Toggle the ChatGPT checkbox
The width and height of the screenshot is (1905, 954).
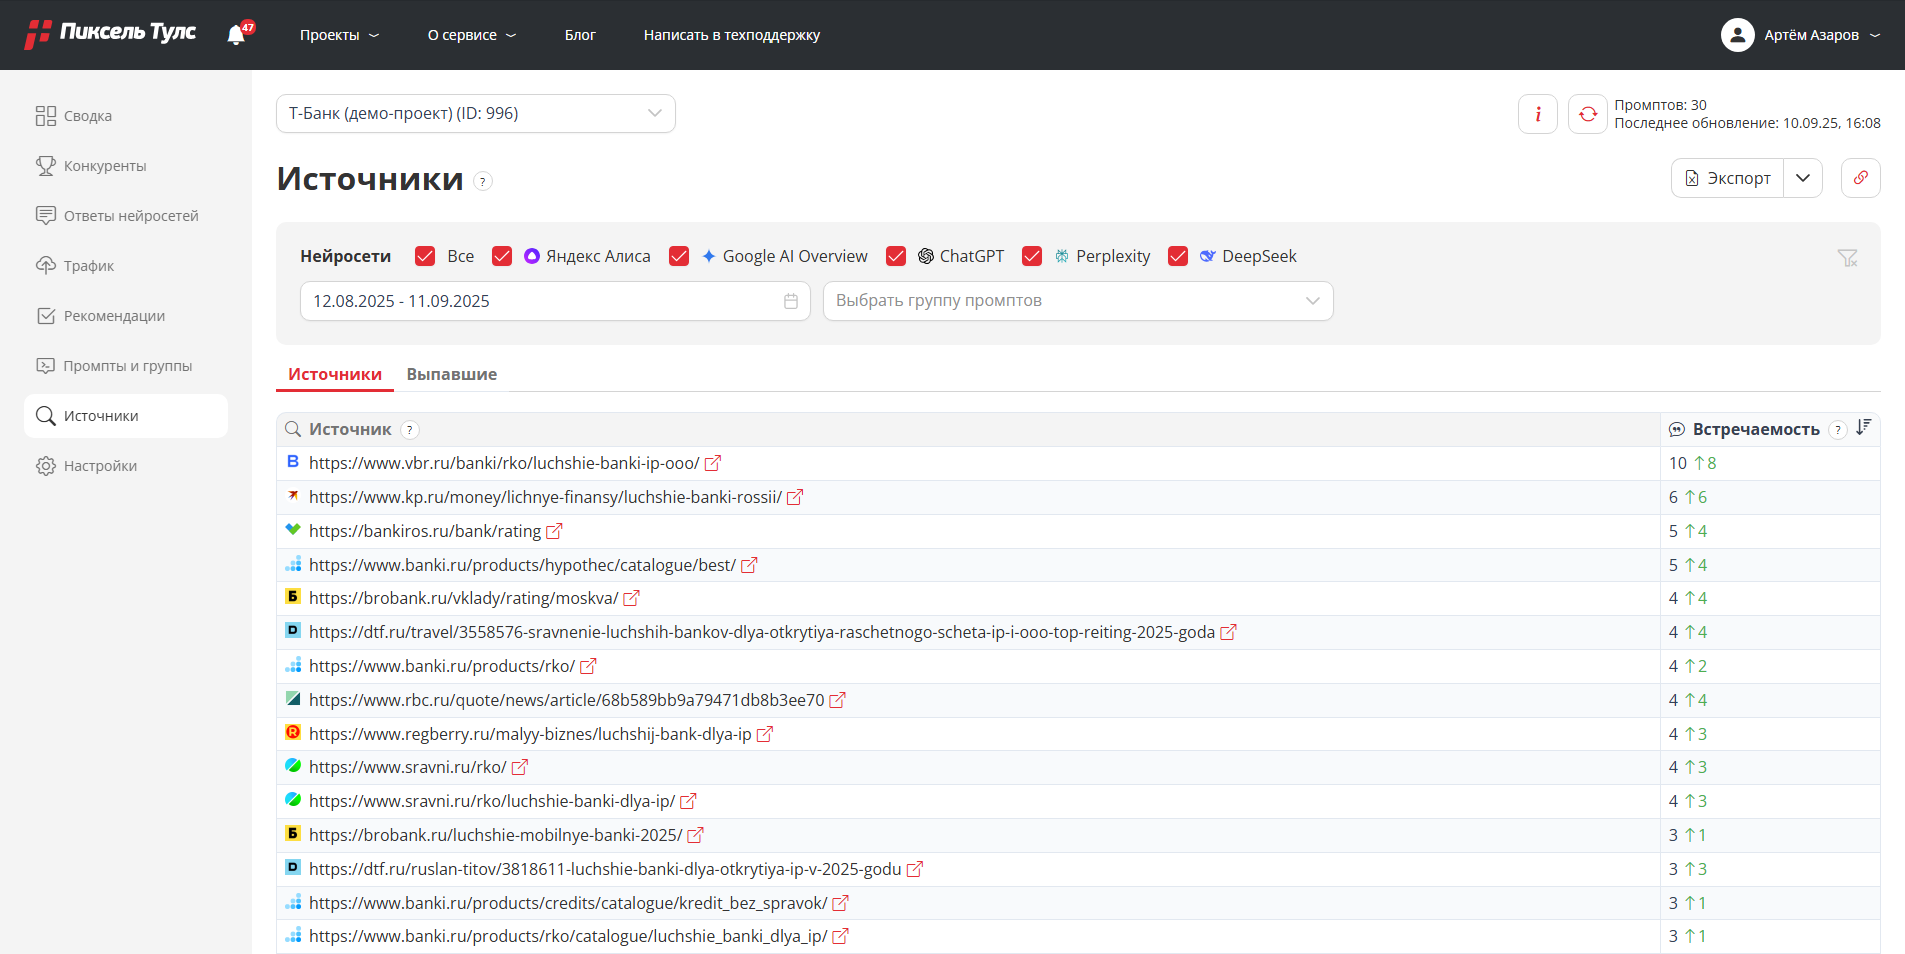pyautogui.click(x=896, y=256)
